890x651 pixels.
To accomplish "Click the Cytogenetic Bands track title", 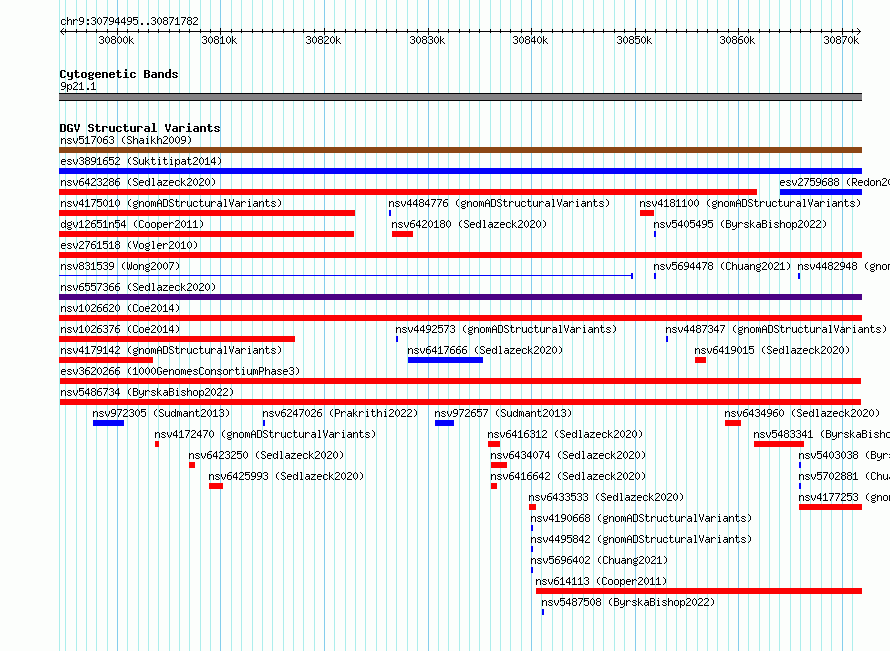I will [x=119, y=74].
